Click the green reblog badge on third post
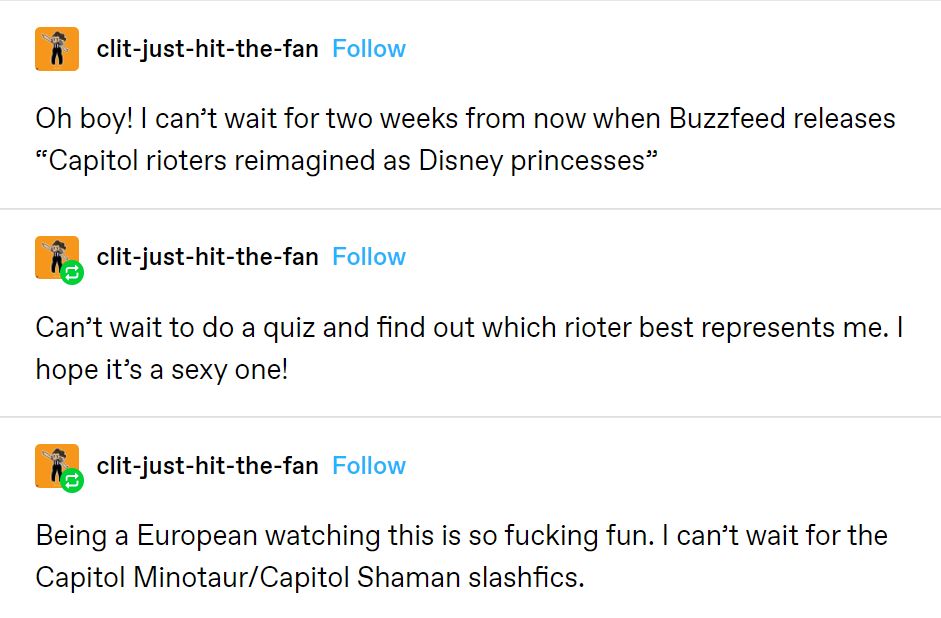This screenshot has height=618, width=941. pos(72,482)
